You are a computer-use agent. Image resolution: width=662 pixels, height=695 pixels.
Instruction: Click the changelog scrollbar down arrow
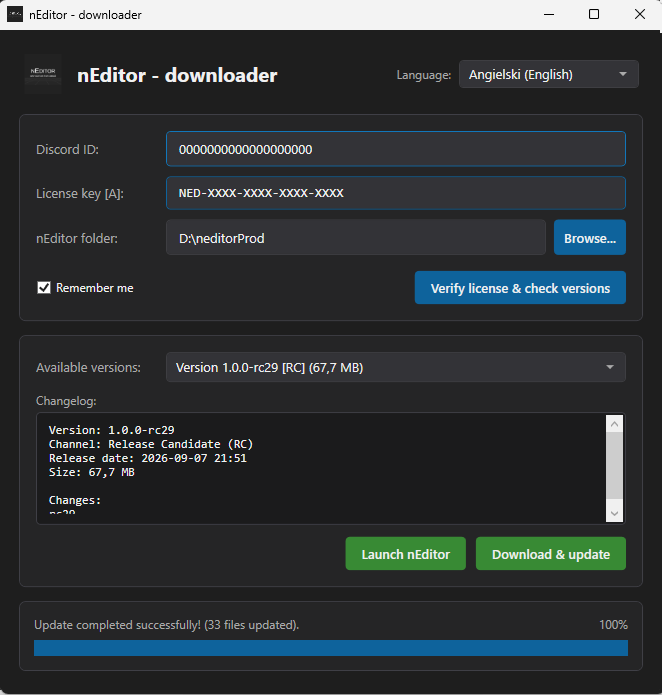coord(614,514)
